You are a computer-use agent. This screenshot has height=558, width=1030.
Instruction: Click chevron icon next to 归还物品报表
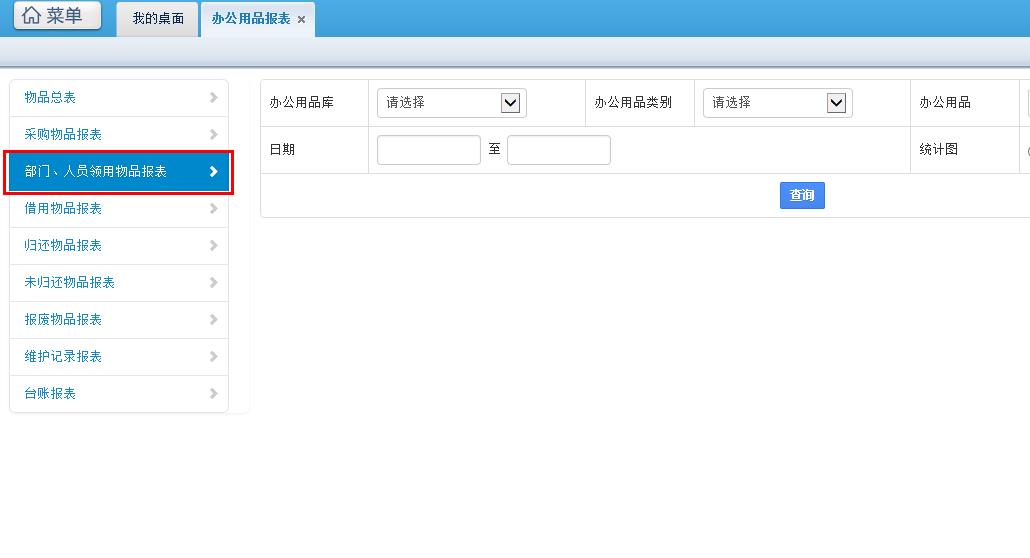pos(213,246)
